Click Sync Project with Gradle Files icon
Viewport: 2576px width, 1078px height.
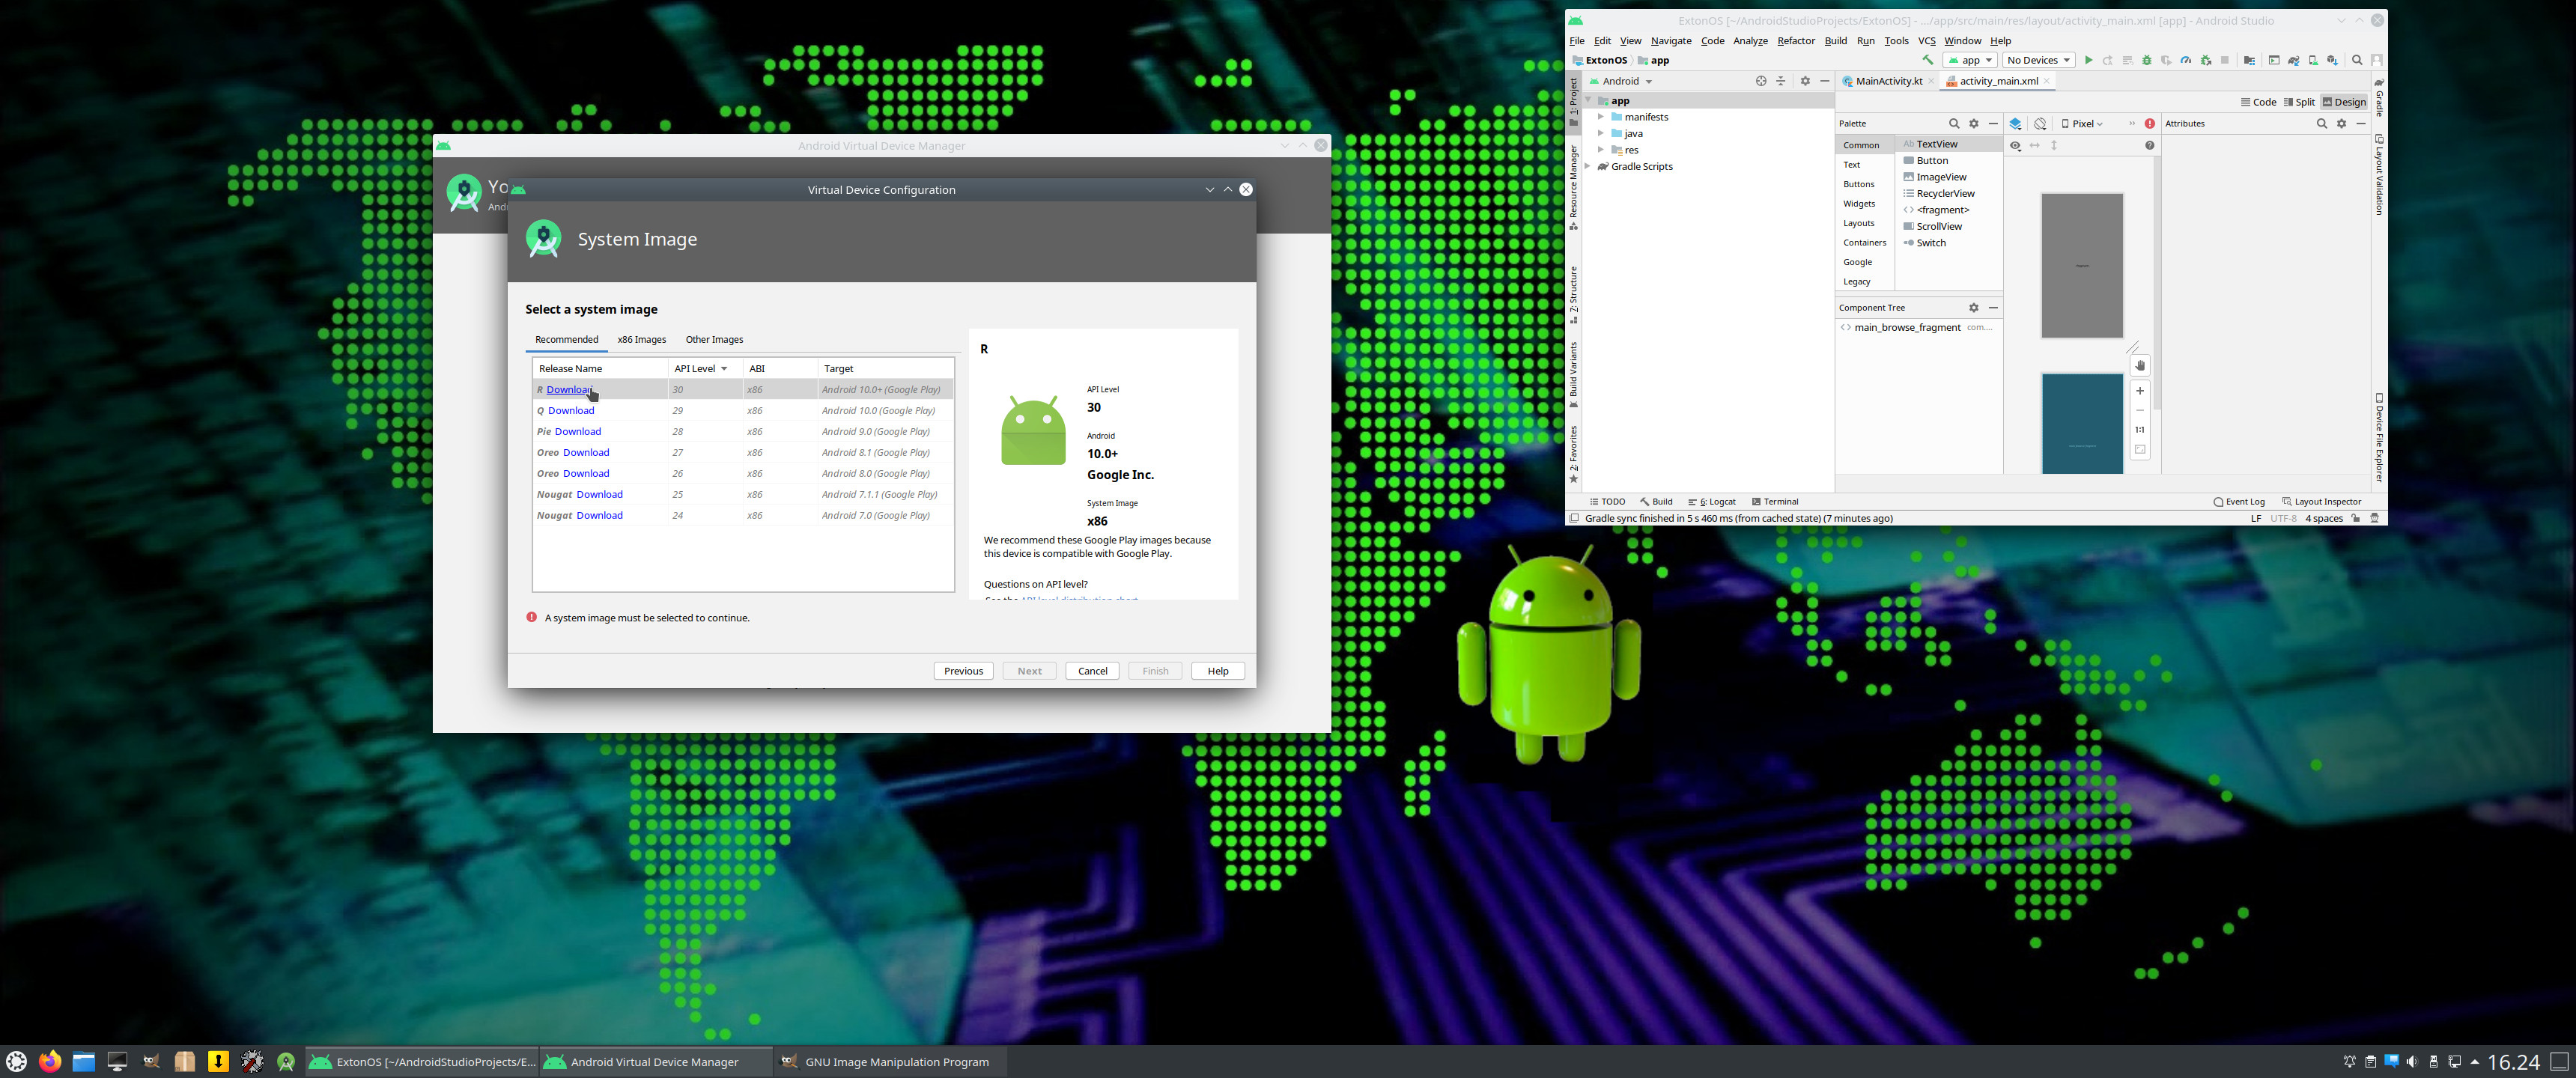pos(2294,60)
